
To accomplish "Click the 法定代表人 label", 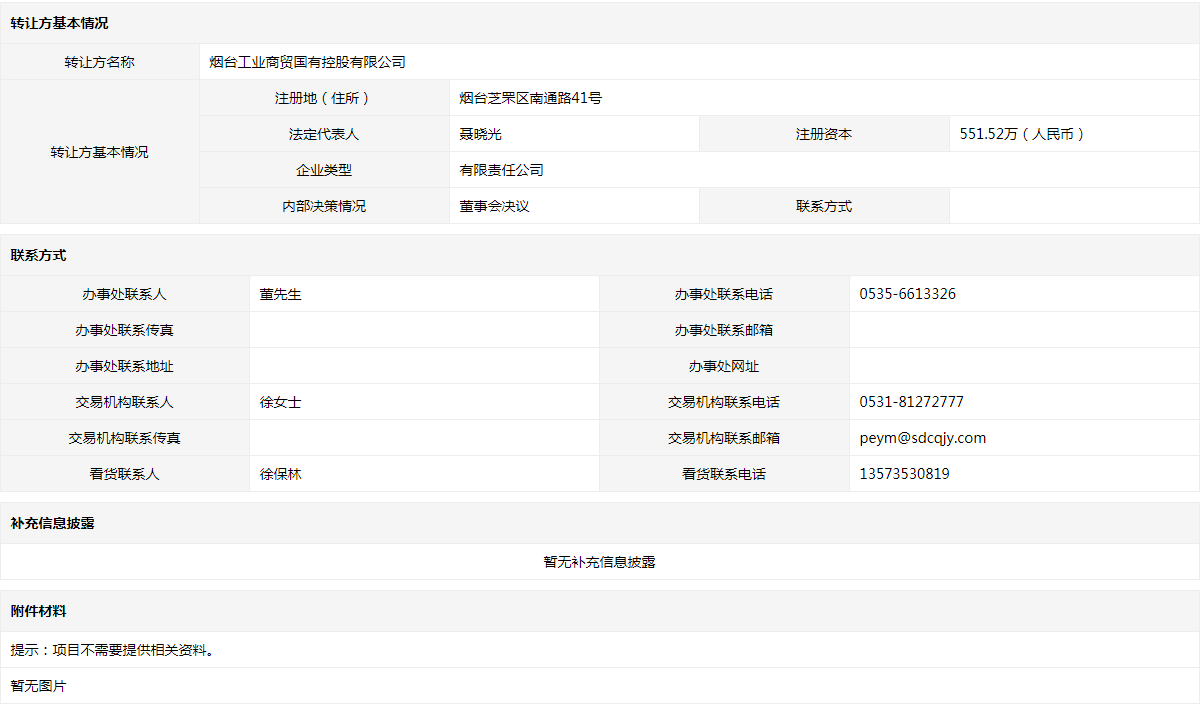I will (x=324, y=134).
